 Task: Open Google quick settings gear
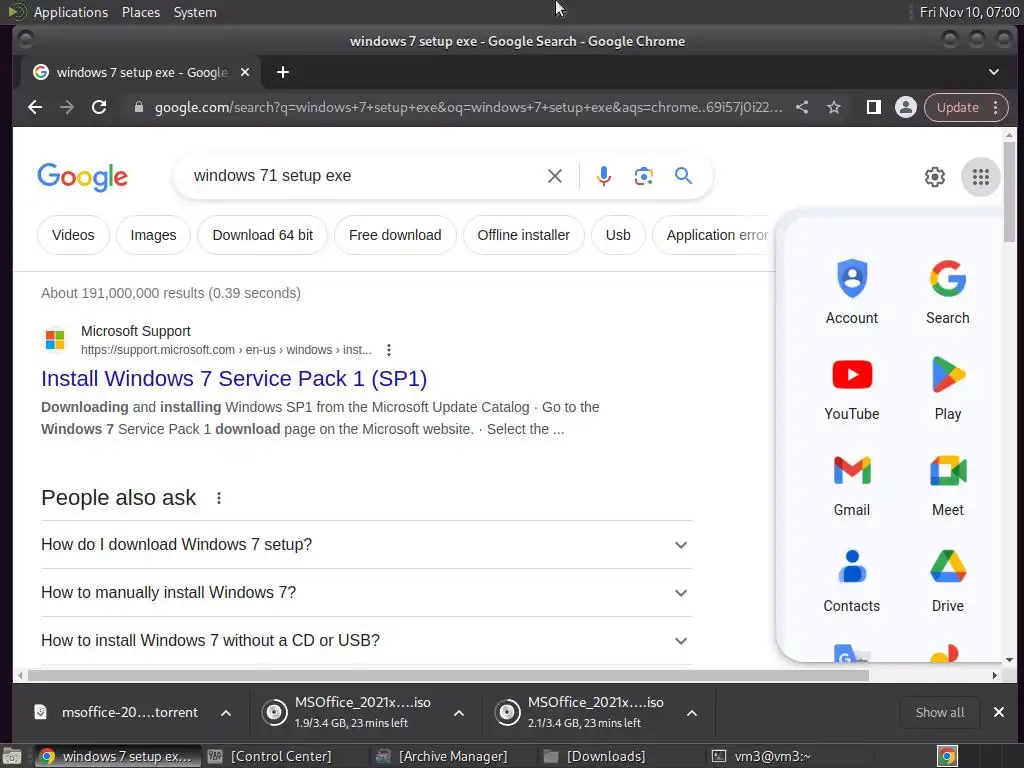click(x=935, y=177)
